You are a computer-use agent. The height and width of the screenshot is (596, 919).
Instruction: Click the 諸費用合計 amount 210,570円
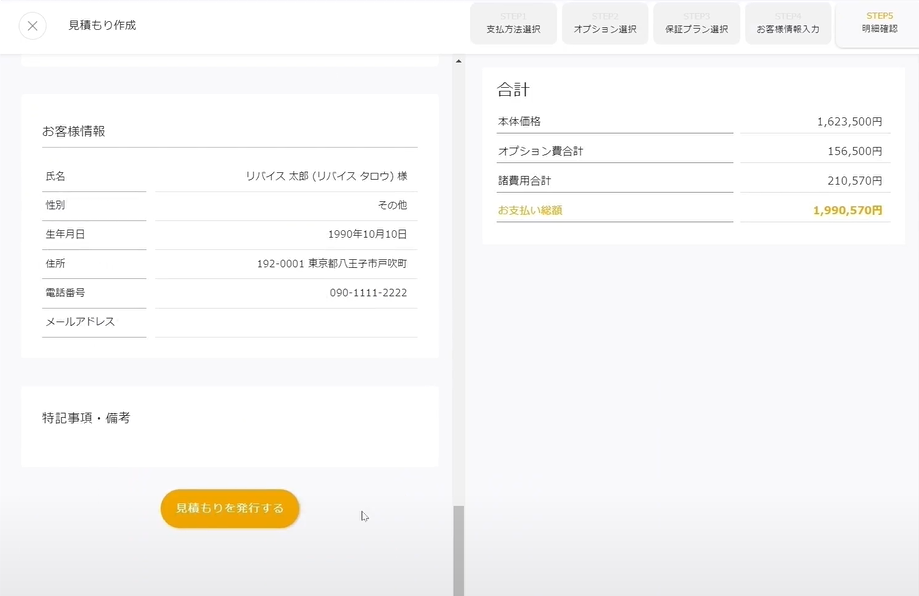[854, 181]
